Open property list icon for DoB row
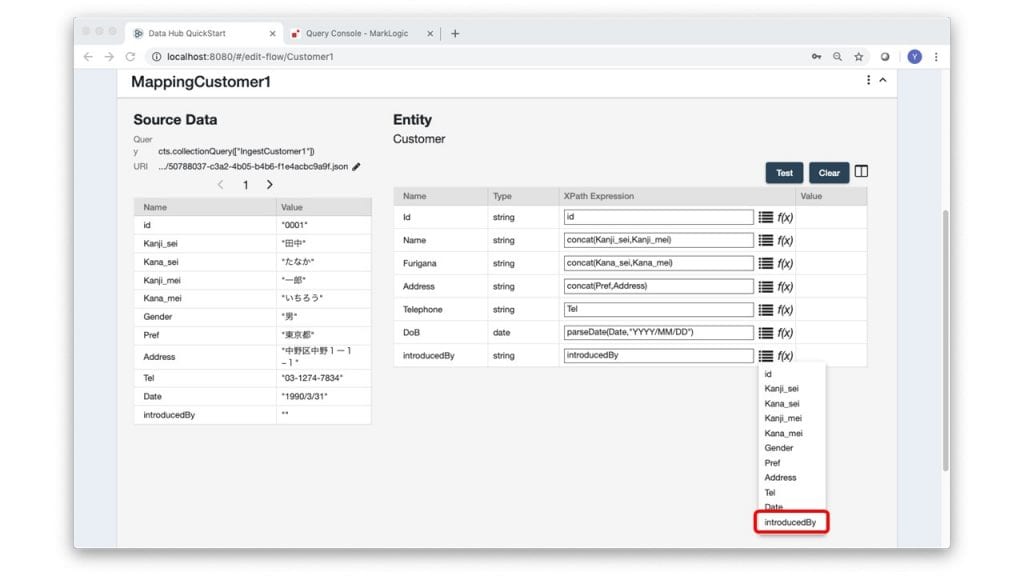Viewport: 1024px width, 576px height. coord(765,332)
